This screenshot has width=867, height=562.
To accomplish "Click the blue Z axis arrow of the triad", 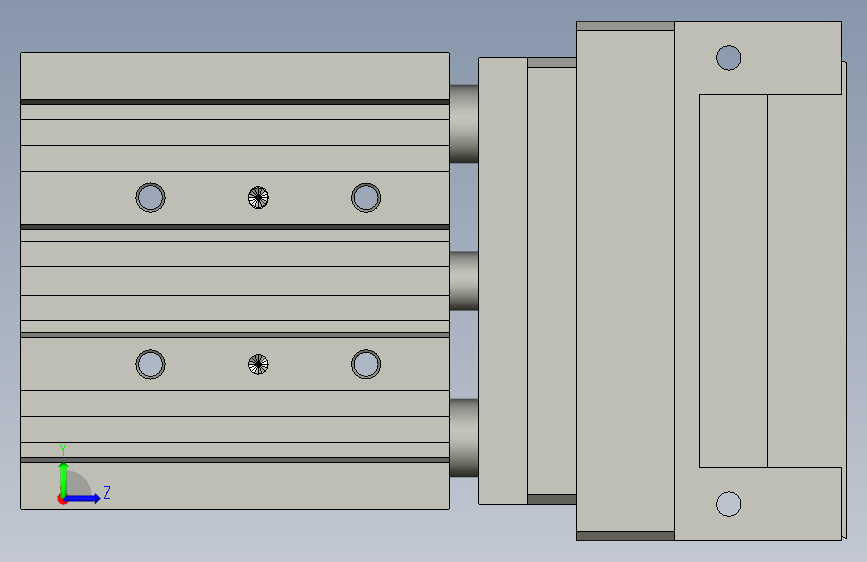I will [x=83, y=498].
